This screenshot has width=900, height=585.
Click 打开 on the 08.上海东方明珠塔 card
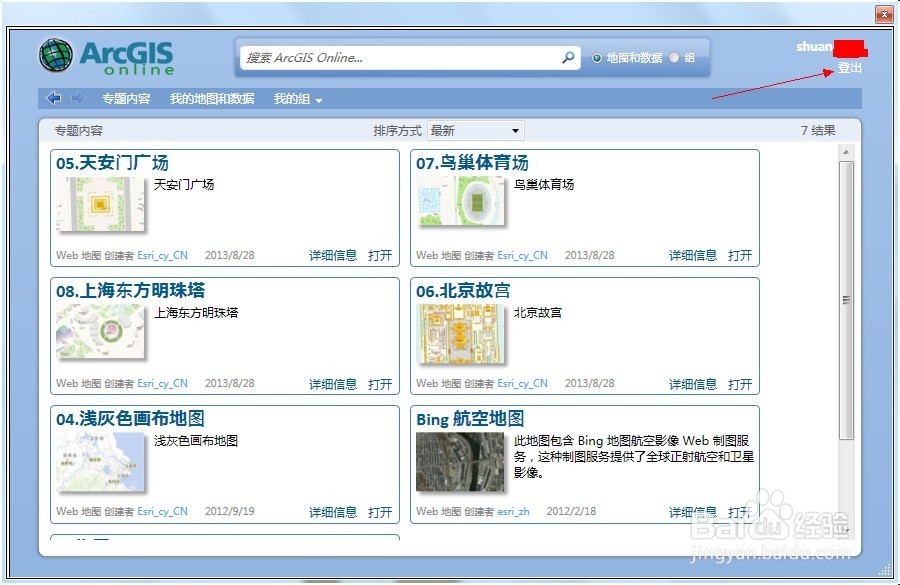pyautogui.click(x=380, y=384)
